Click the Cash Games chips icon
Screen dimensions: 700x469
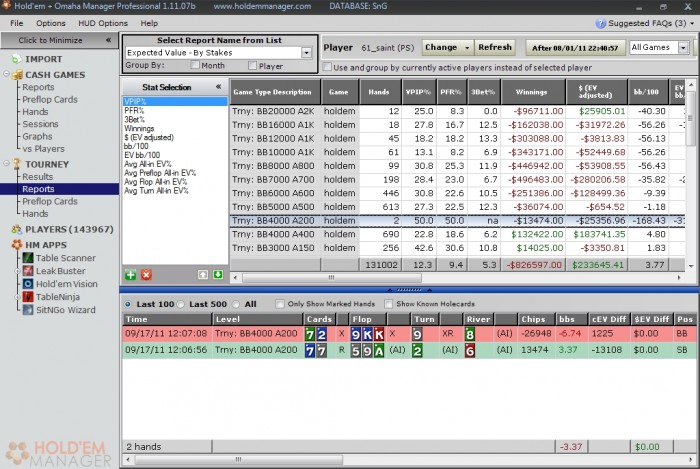click(17, 75)
